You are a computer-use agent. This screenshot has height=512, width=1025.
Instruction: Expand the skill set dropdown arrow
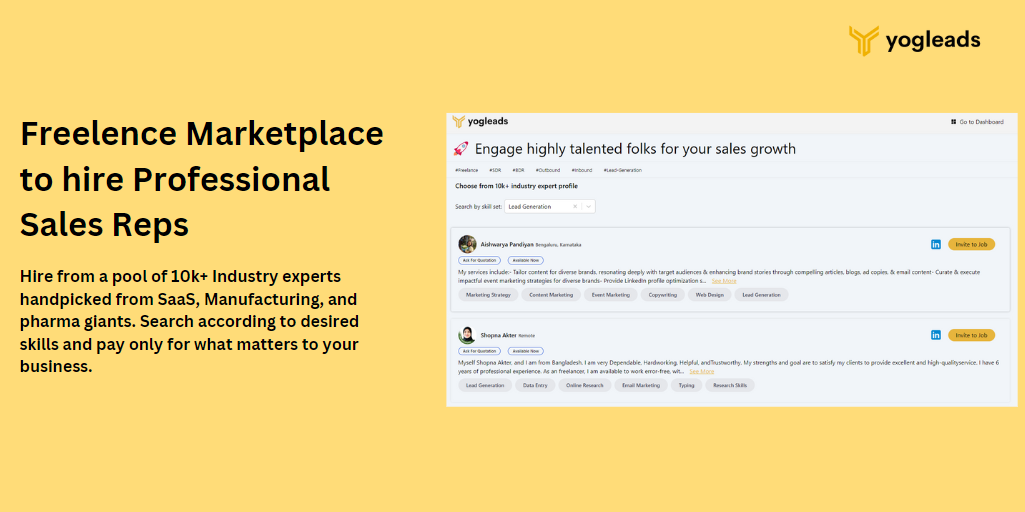pyautogui.click(x=588, y=207)
